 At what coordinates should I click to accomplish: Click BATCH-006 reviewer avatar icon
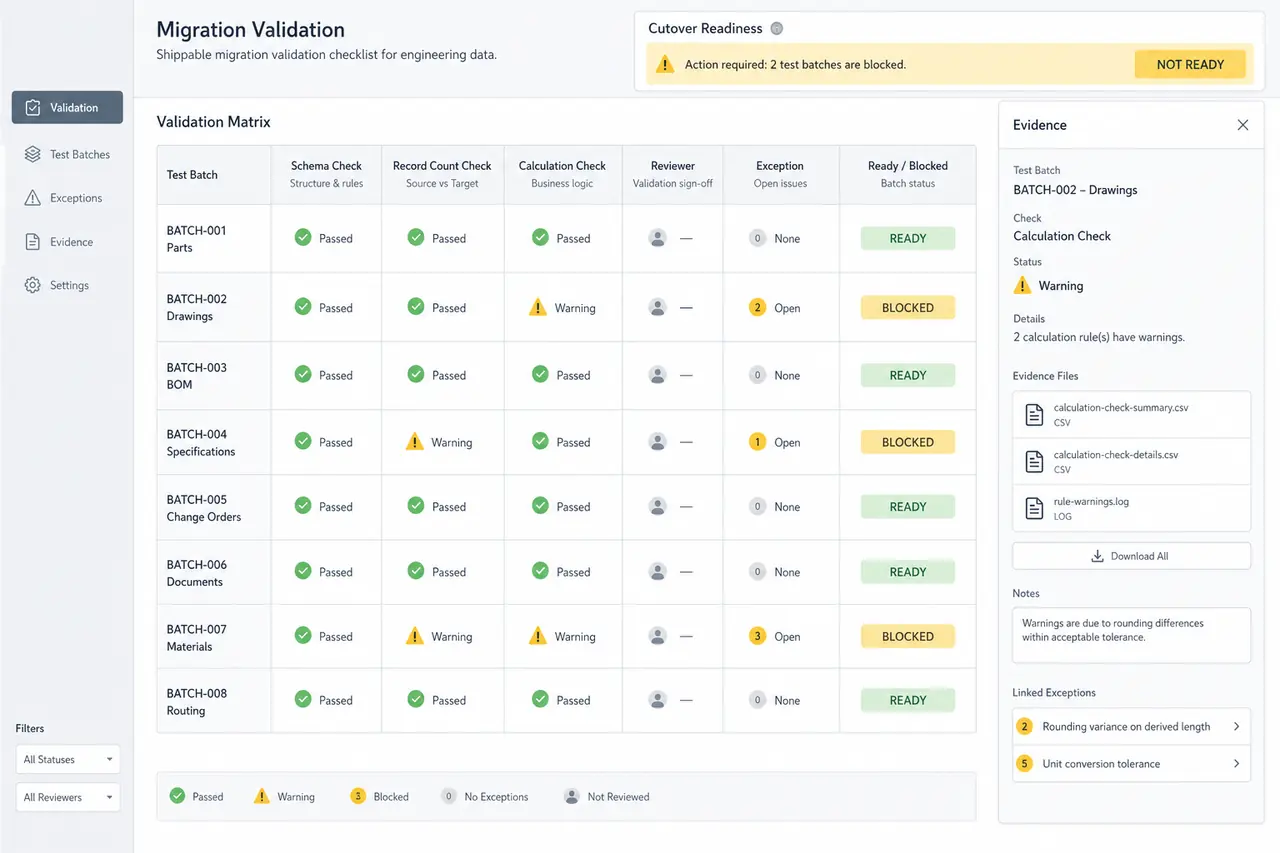tap(657, 572)
